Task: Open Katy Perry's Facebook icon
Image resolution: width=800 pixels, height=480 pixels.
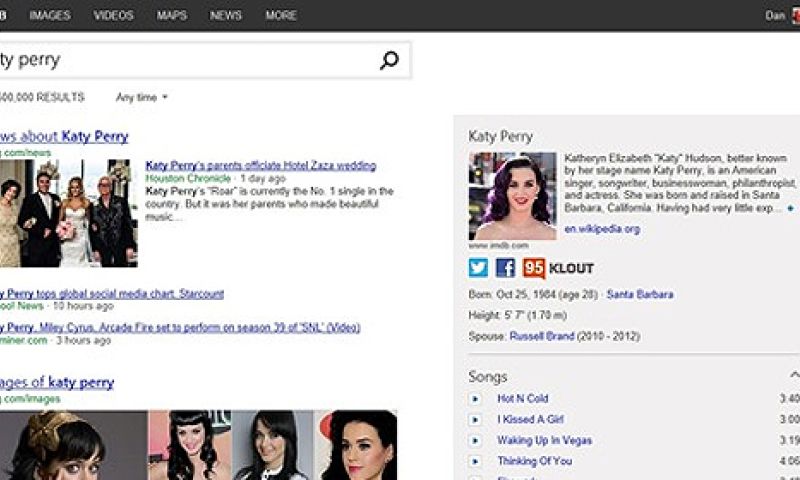Action: pos(505,268)
